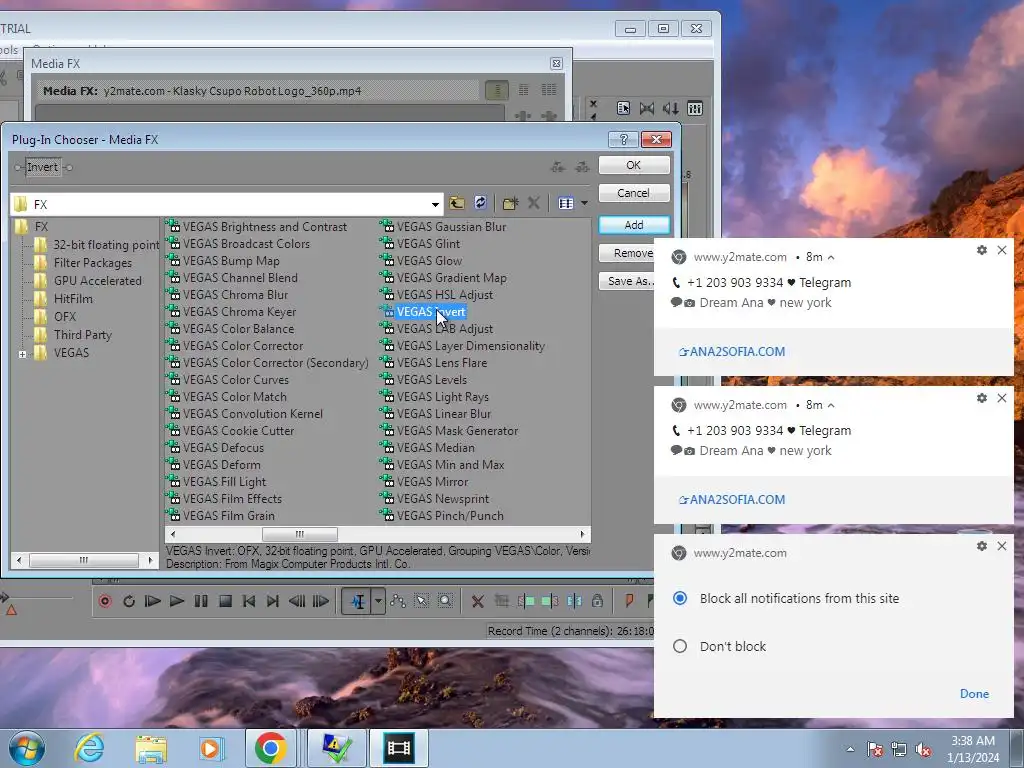1024x768 pixels.
Task: Click the Remove button
Action: point(626,253)
